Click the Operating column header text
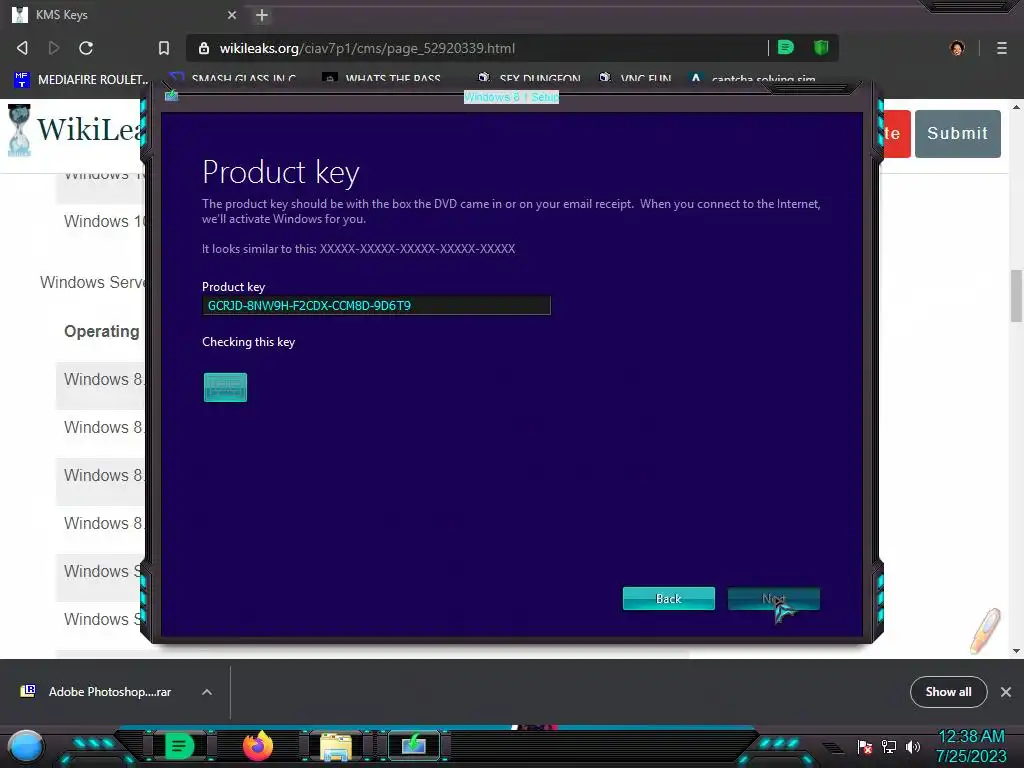Viewport: 1024px width, 768px height. pyautogui.click(x=102, y=332)
